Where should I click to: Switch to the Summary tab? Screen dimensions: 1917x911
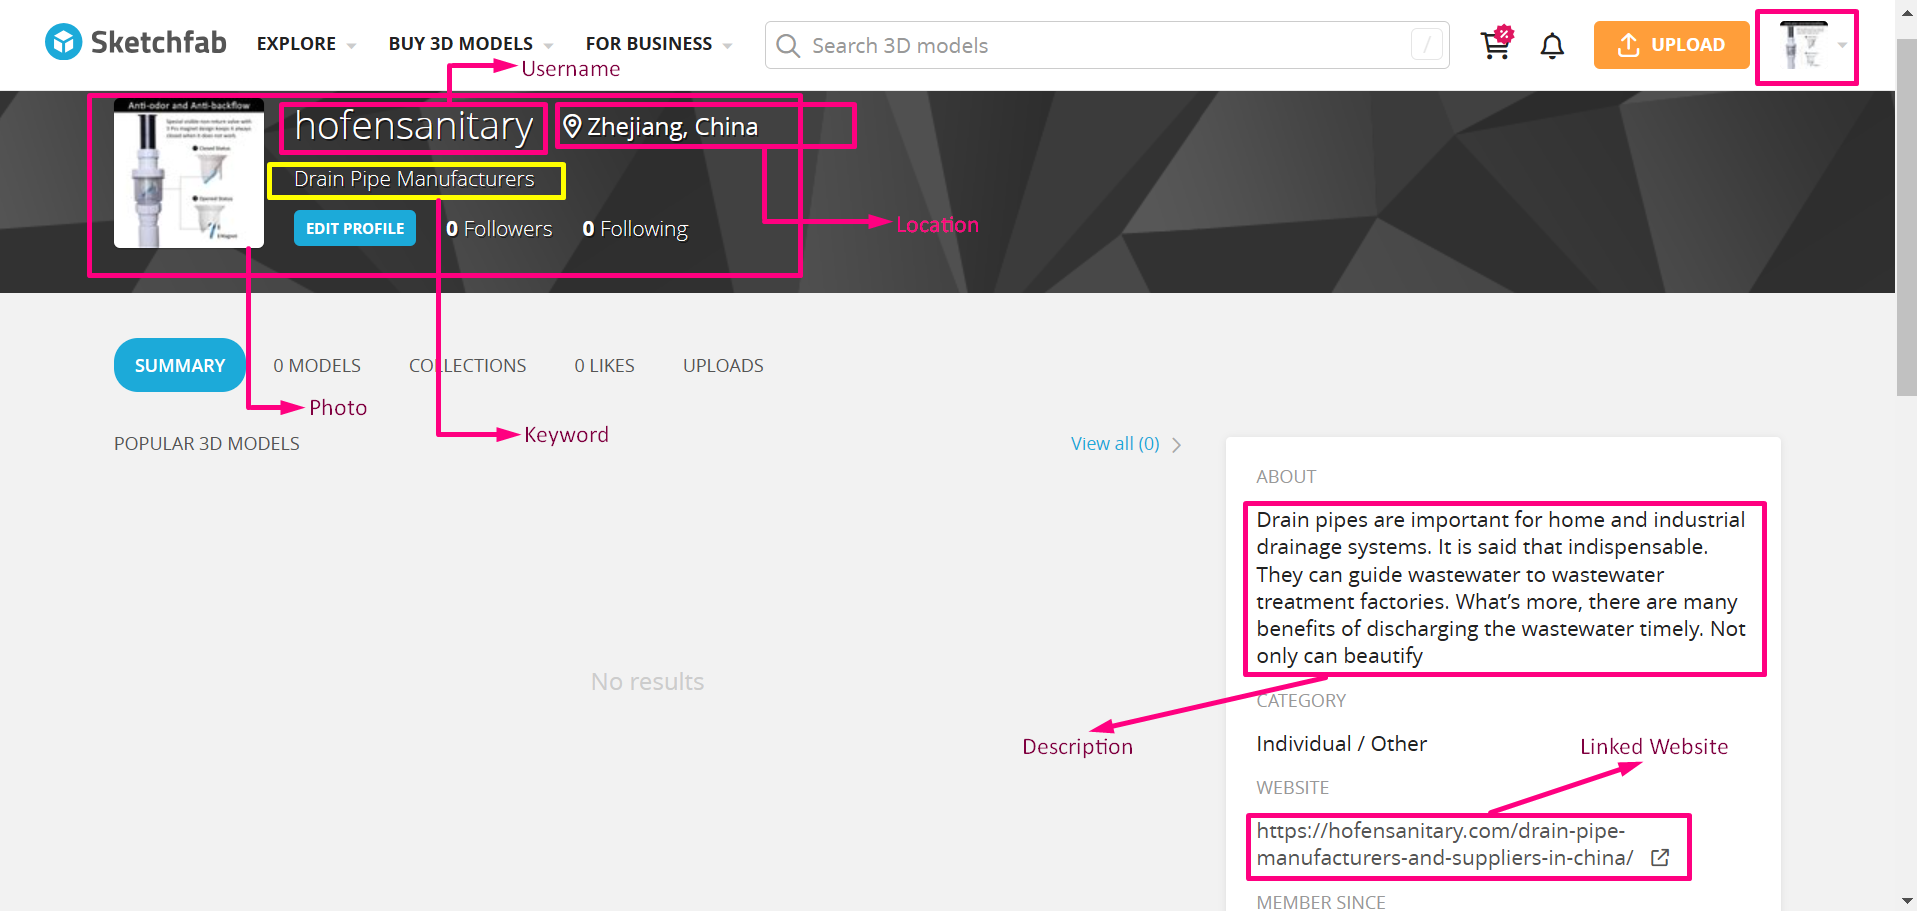tap(180, 365)
